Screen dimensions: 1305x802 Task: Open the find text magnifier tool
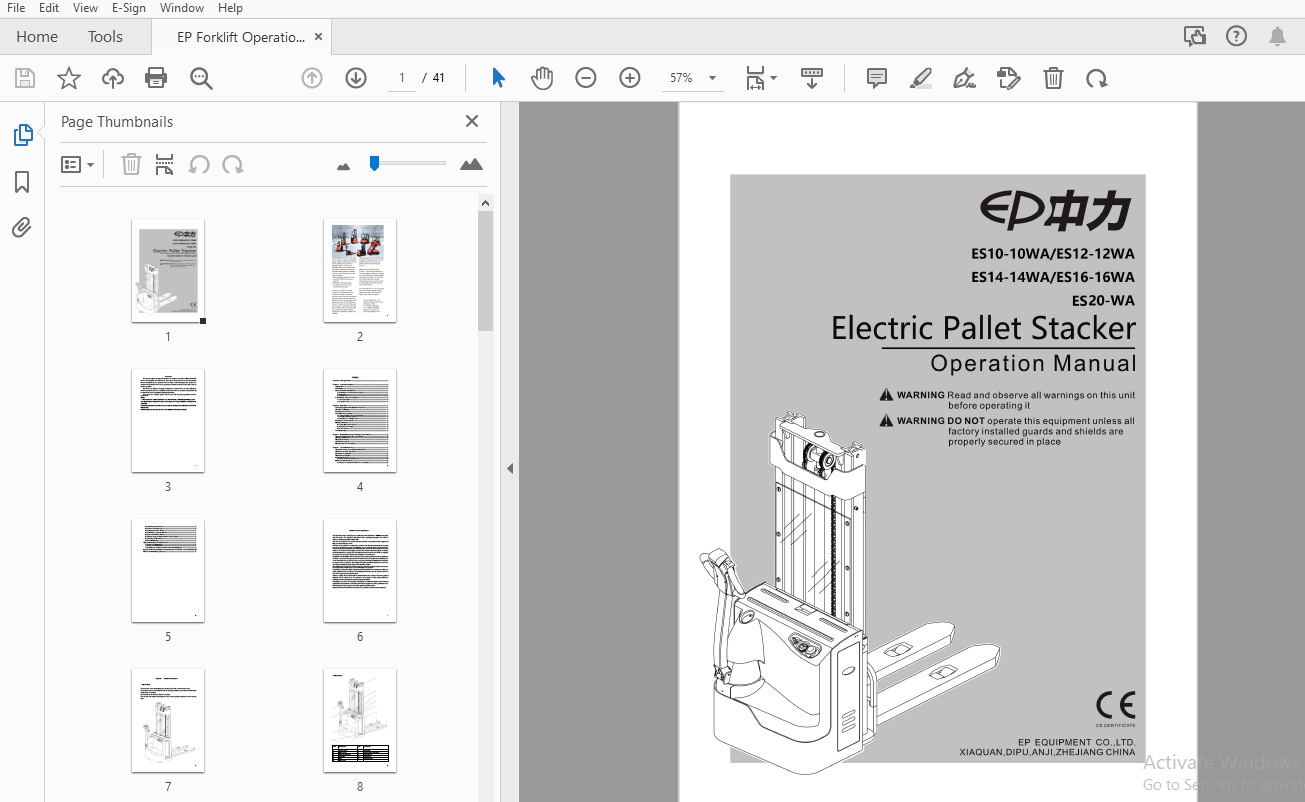click(x=201, y=78)
